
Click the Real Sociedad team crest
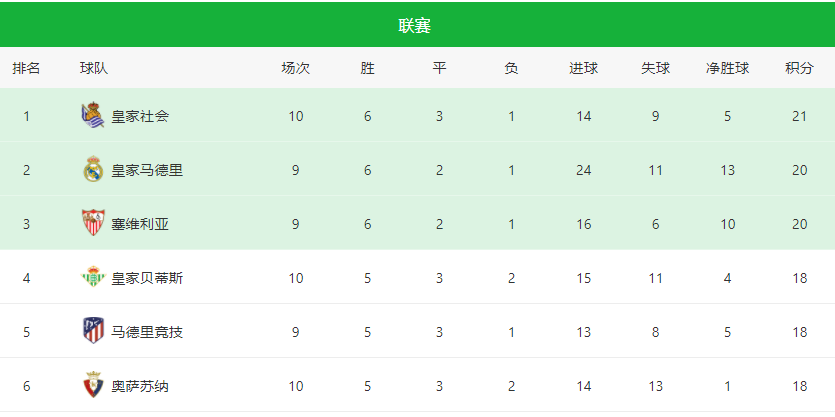click(93, 116)
